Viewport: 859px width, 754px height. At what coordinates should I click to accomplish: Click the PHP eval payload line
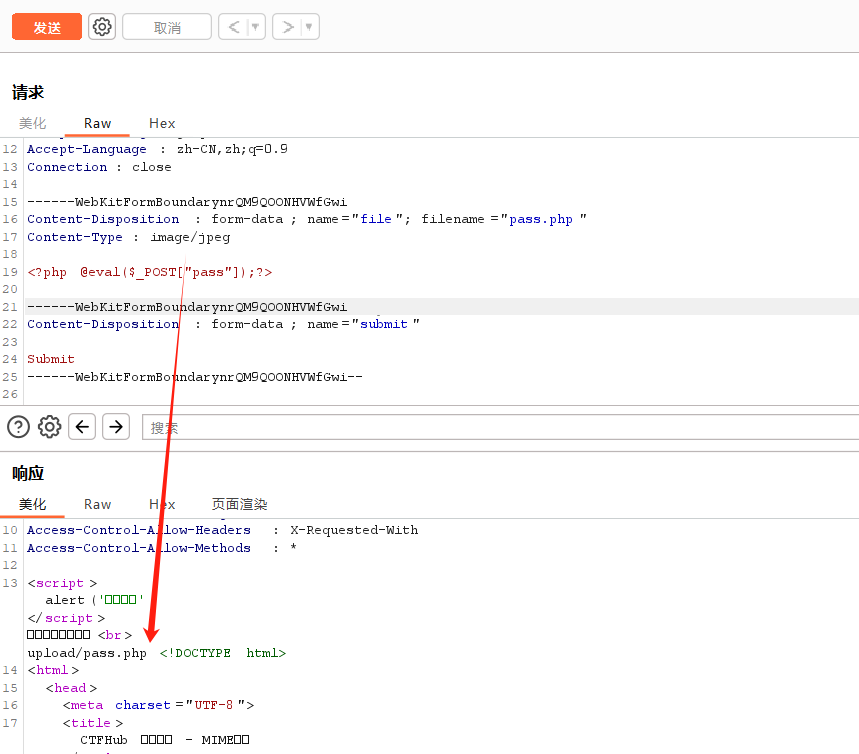point(150,272)
